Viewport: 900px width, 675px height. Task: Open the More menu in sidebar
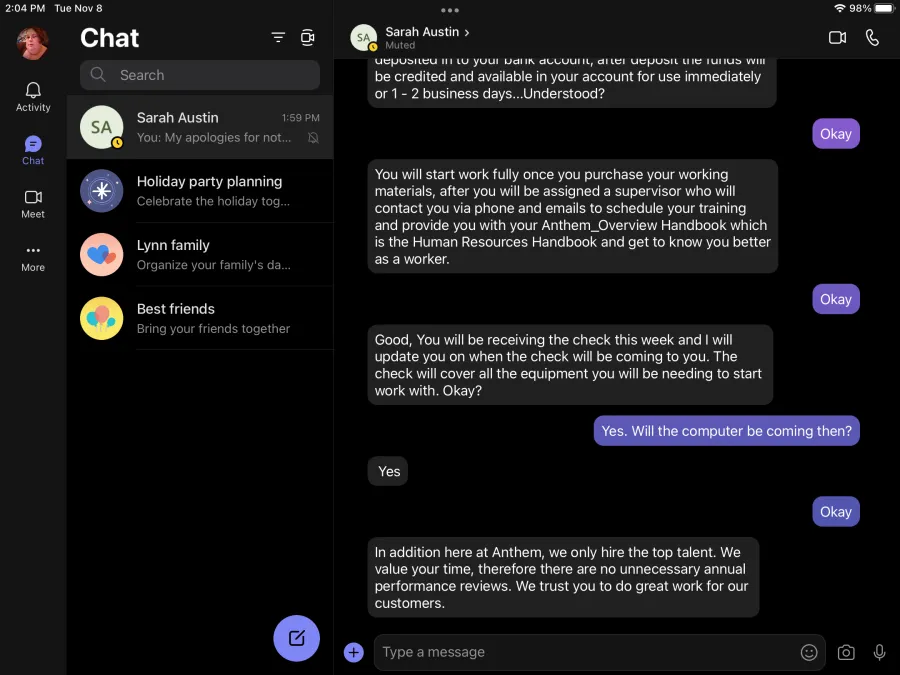(x=33, y=258)
